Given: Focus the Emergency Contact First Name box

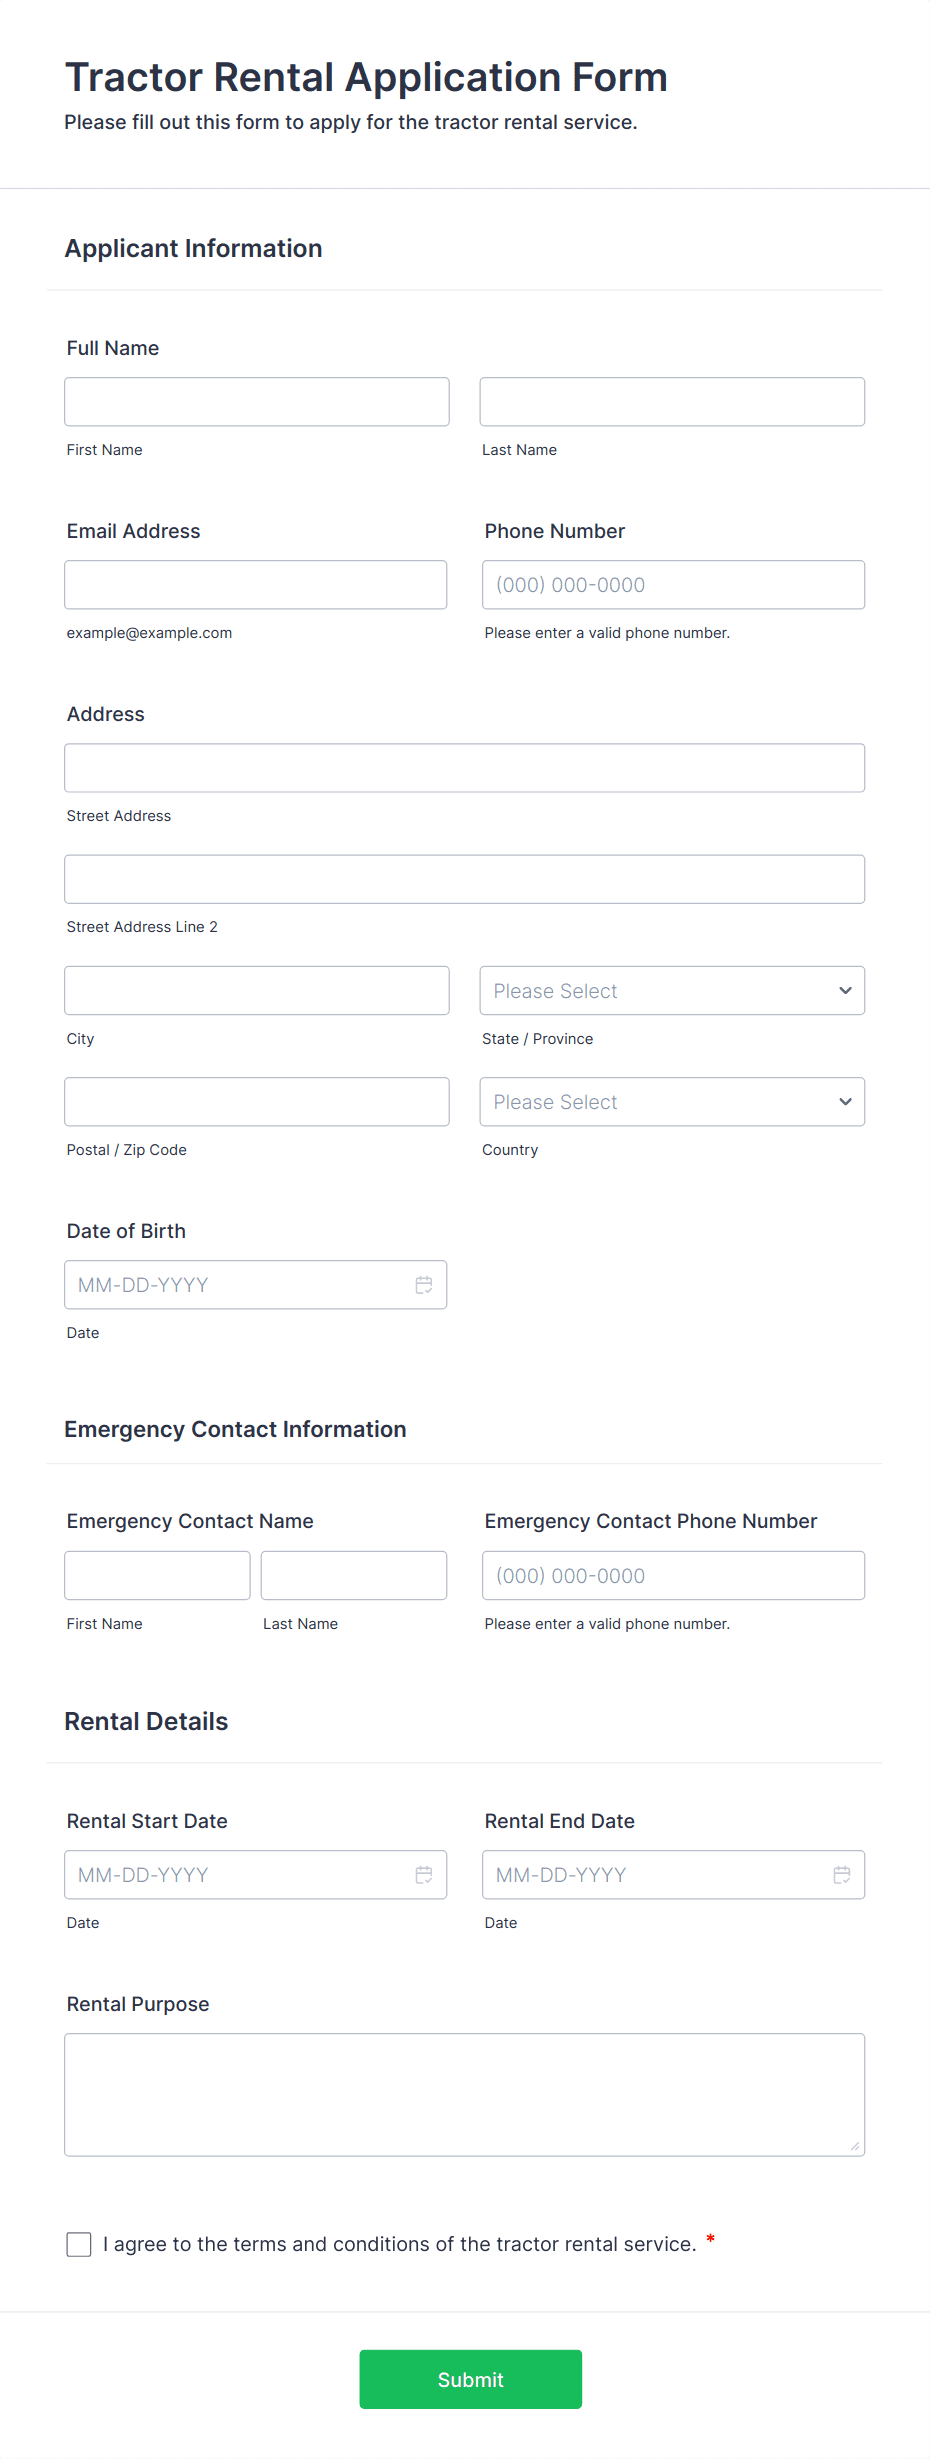Looking at the screenshot, I should (158, 1576).
